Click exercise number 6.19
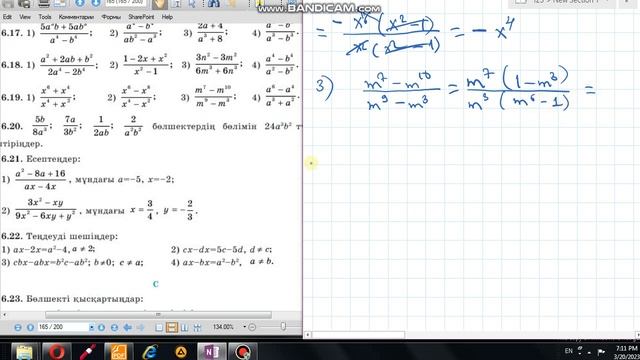The image size is (640, 360). click(x=11, y=97)
